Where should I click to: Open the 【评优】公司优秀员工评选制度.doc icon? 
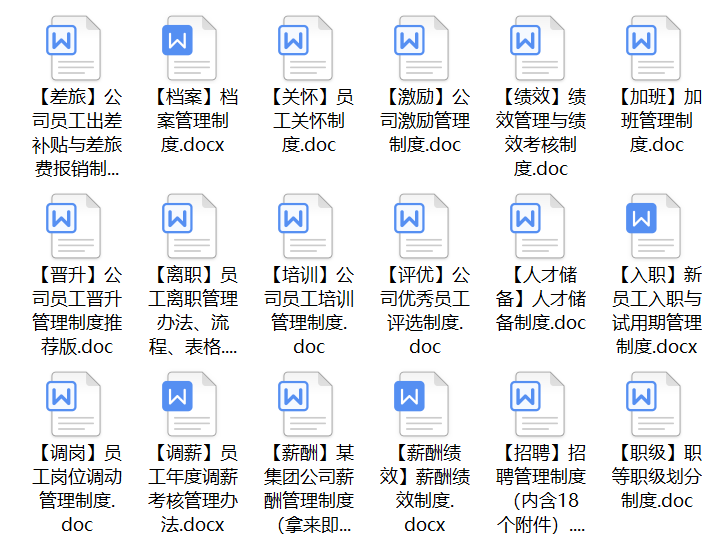(x=424, y=226)
